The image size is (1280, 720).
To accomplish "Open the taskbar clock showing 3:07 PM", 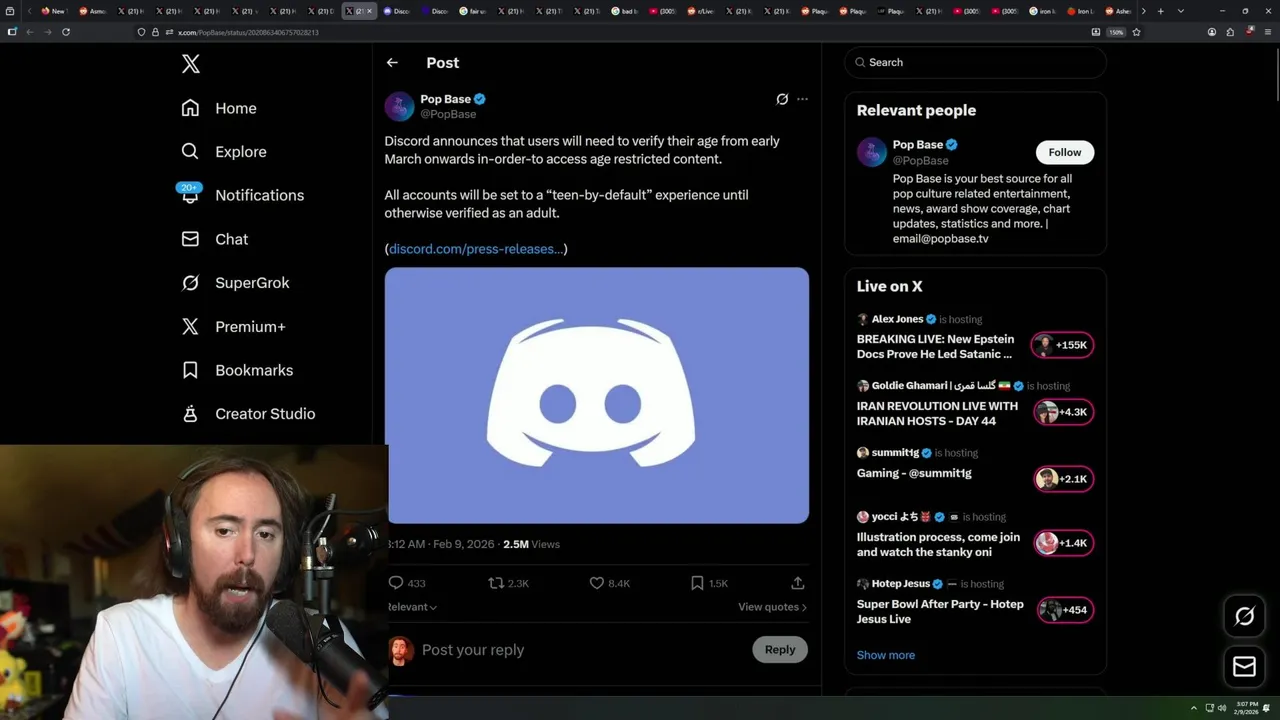I will [1246, 708].
